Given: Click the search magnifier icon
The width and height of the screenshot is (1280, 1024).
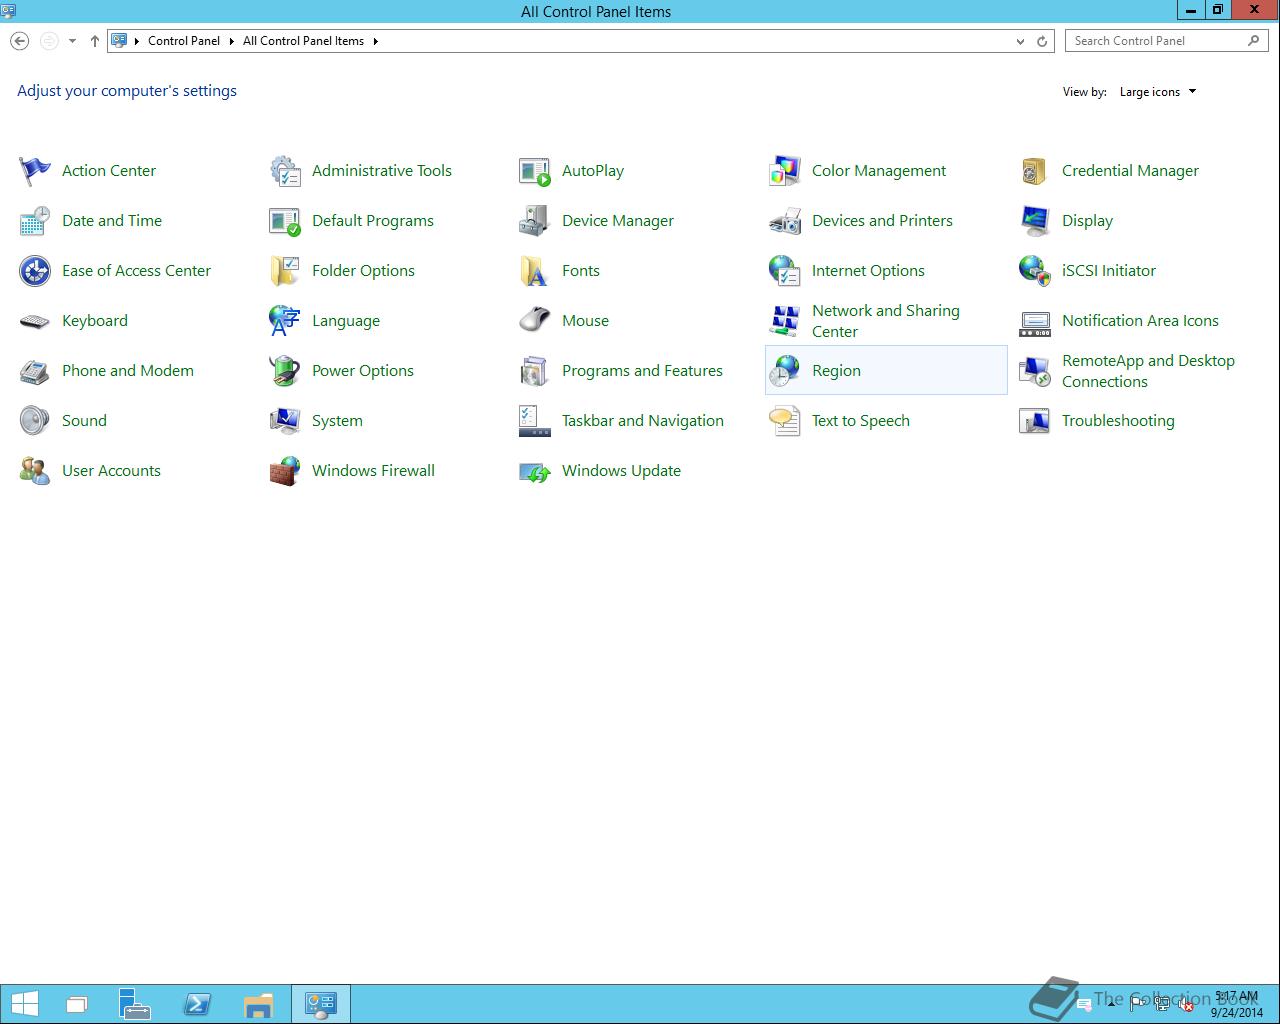Looking at the screenshot, I should point(1254,41).
